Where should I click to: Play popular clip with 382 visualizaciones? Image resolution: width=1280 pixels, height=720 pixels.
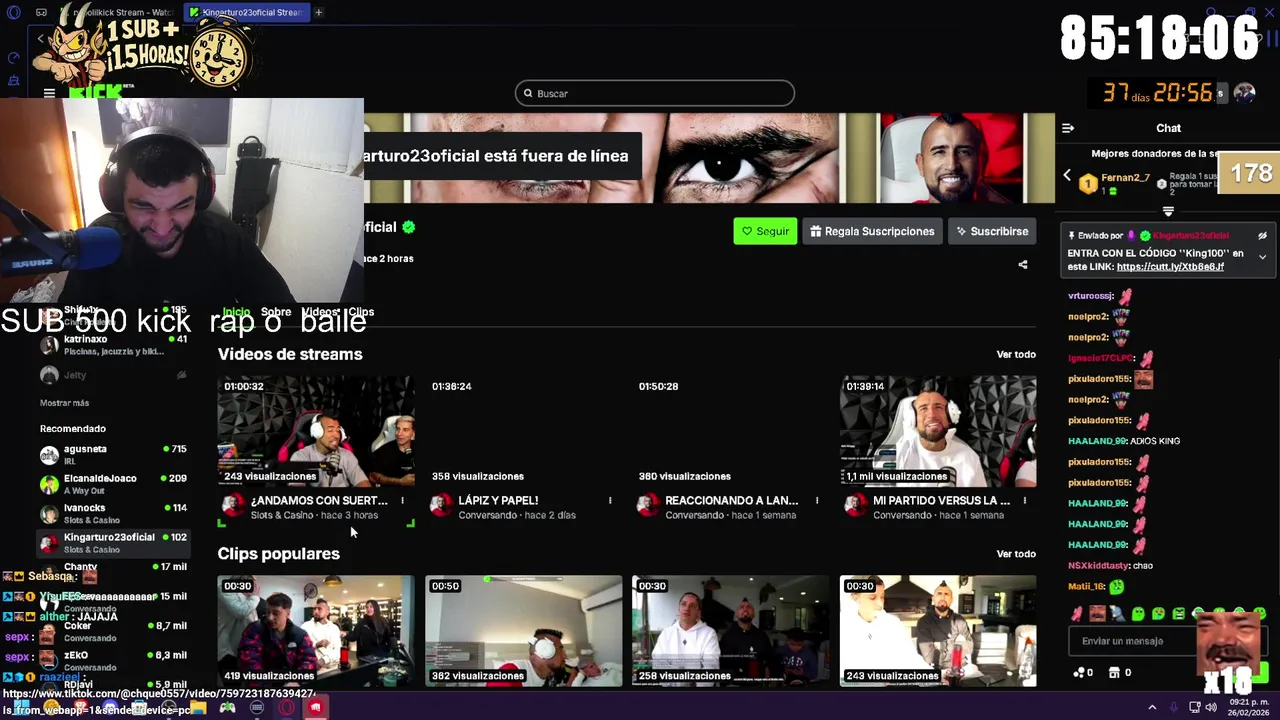[523, 631]
